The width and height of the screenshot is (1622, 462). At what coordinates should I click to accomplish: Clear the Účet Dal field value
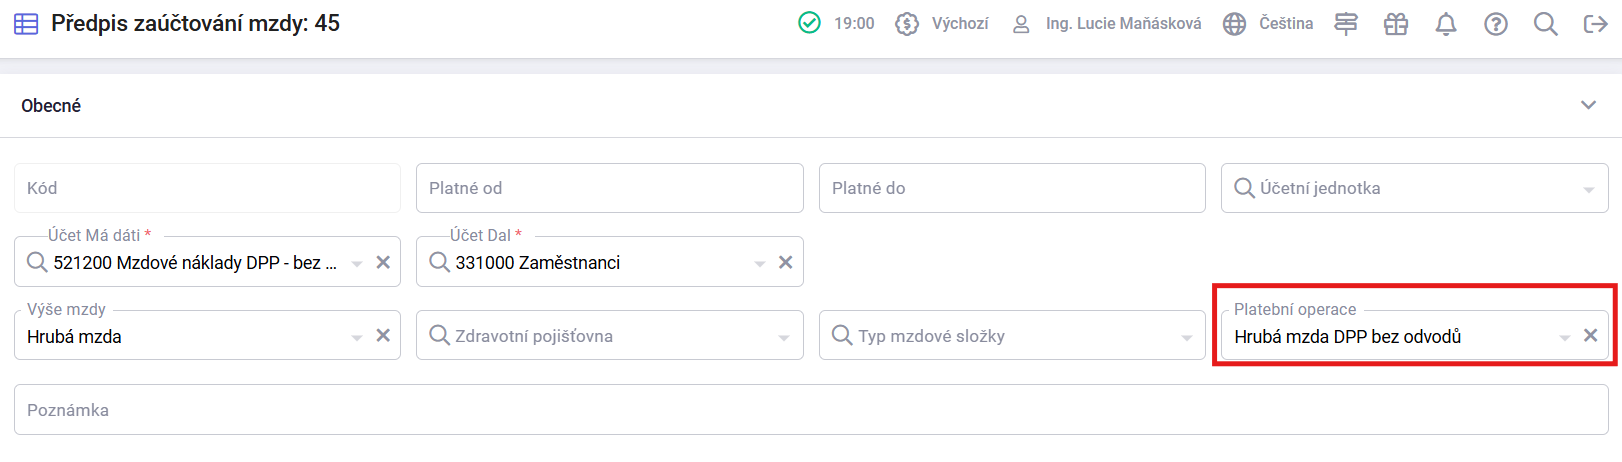tap(785, 262)
